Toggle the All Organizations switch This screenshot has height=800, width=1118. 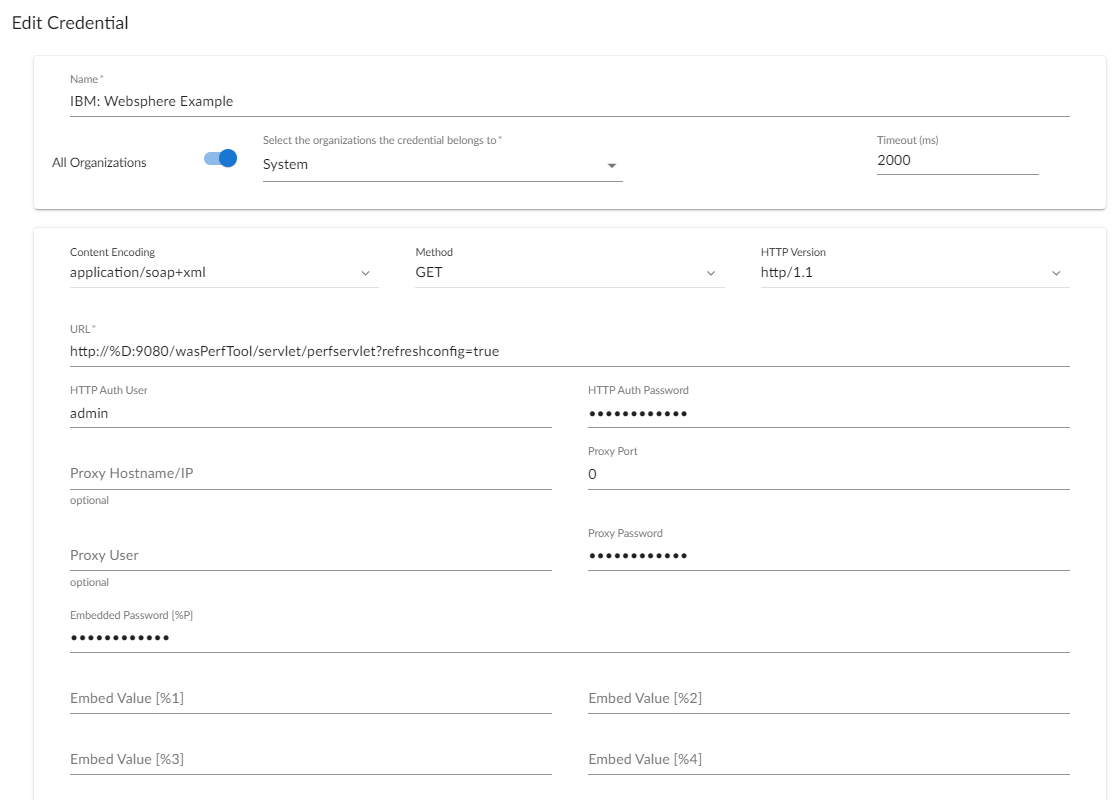pos(220,158)
